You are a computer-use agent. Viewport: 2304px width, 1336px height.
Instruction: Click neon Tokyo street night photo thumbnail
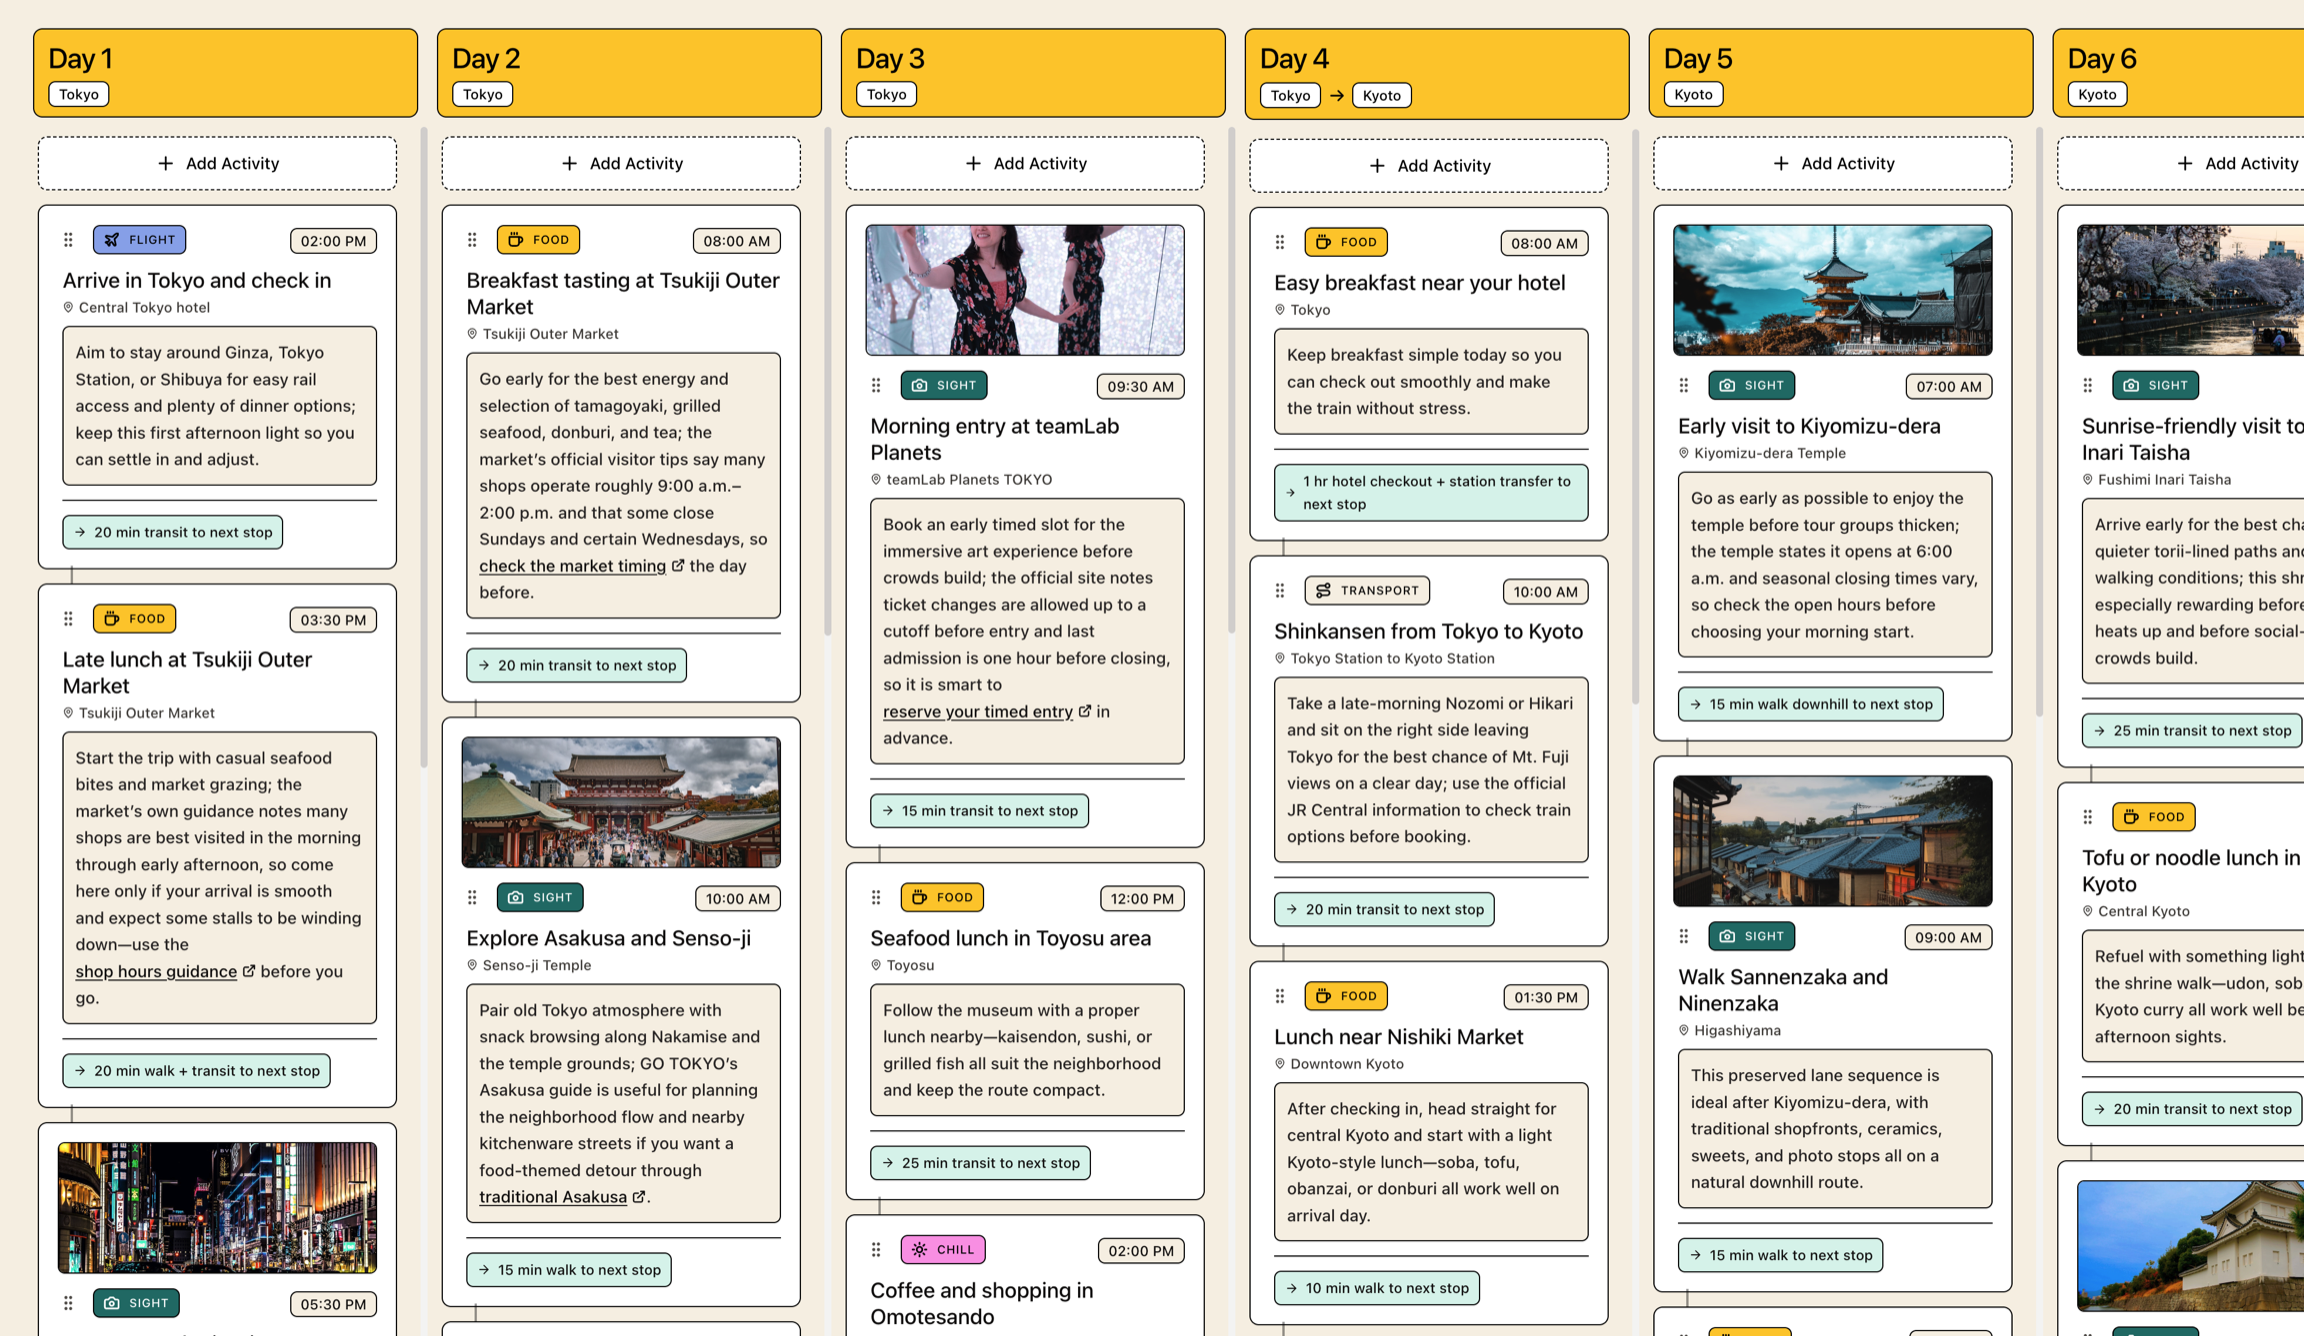pos(217,1208)
